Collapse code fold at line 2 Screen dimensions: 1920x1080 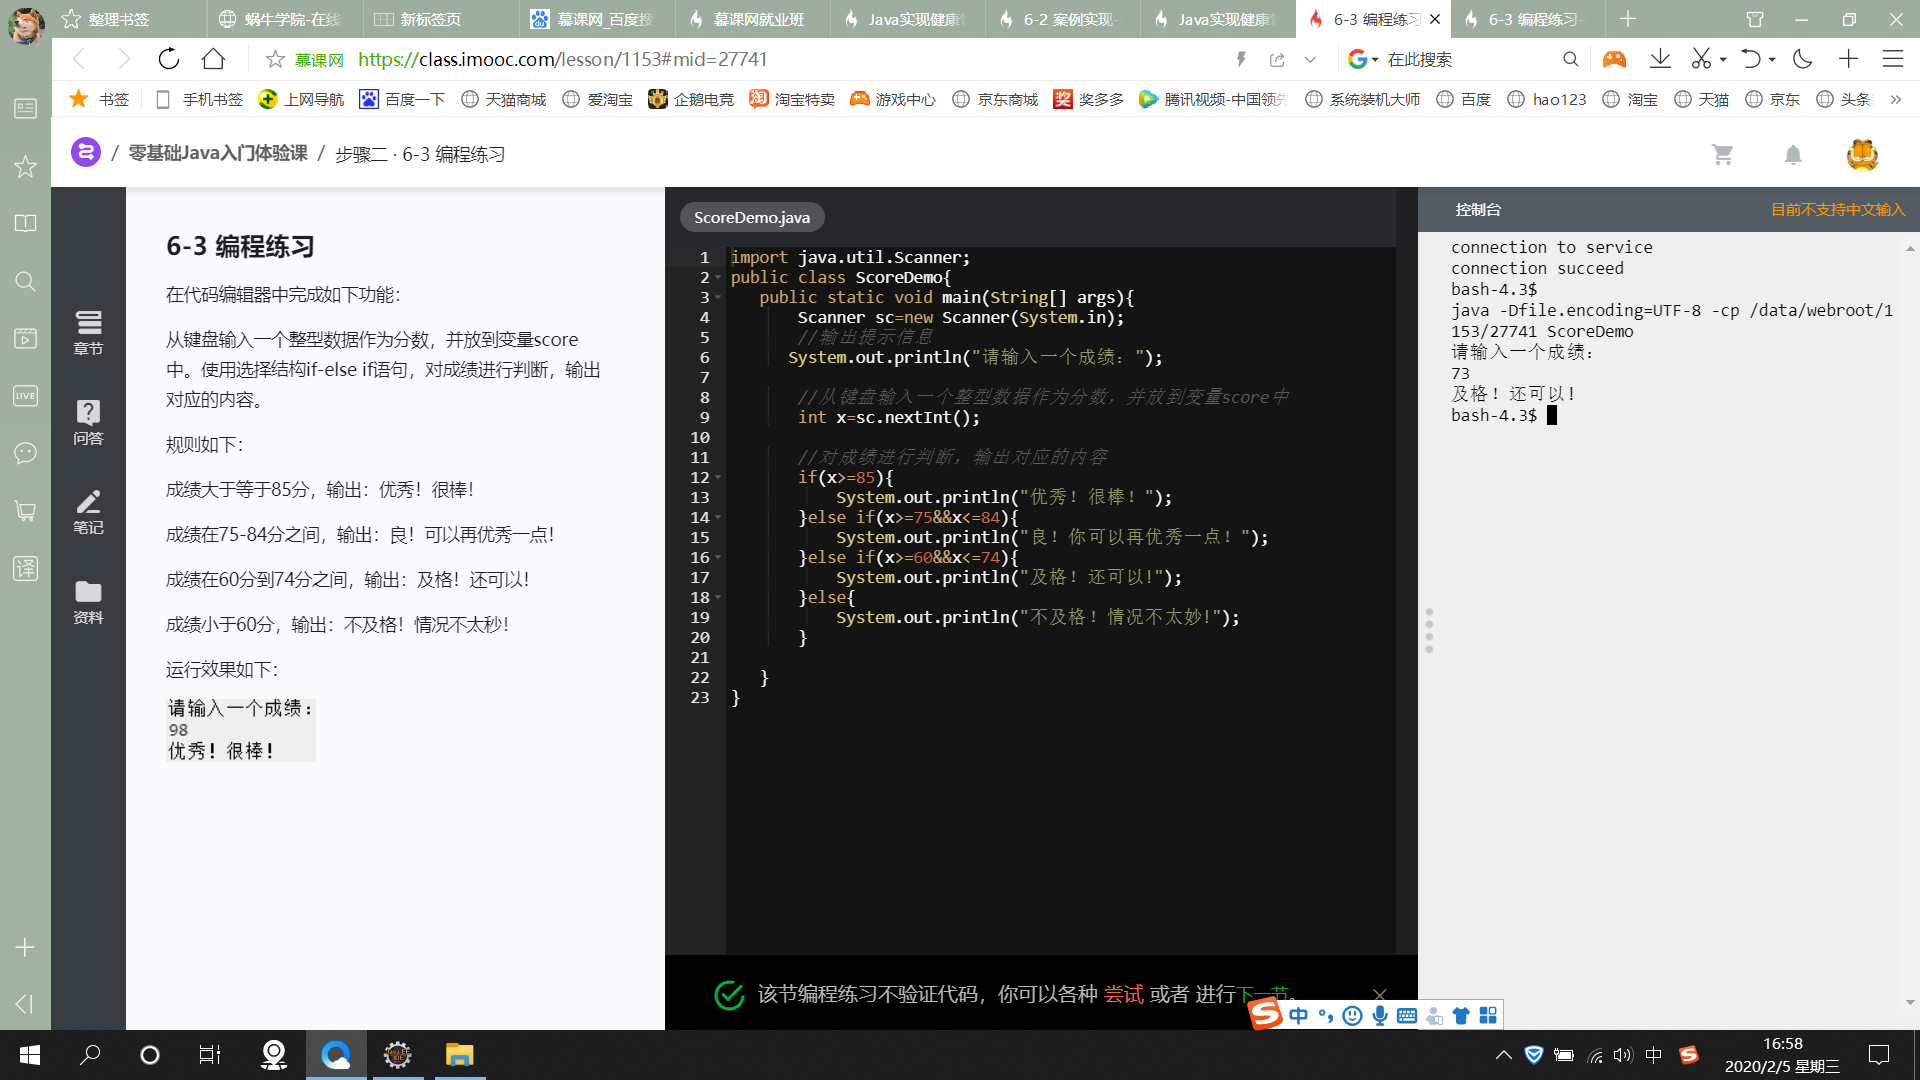click(x=718, y=278)
